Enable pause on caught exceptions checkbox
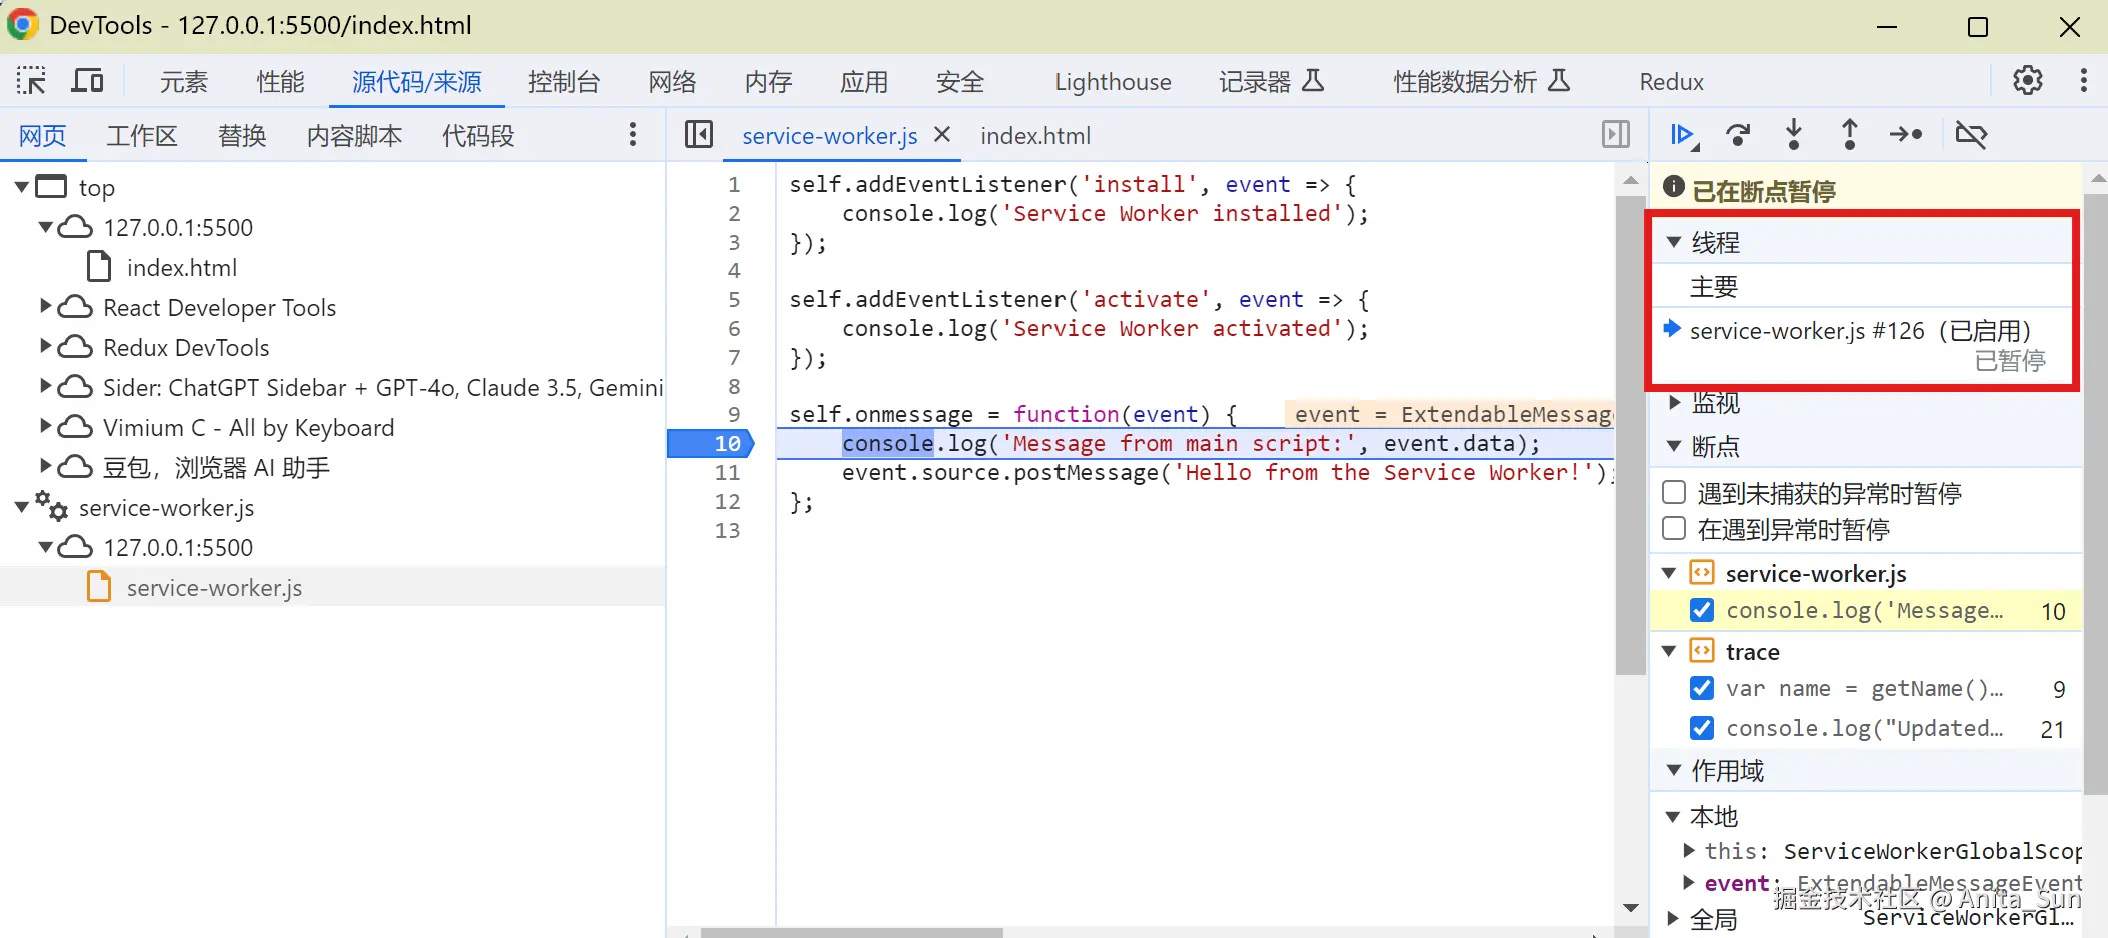Image resolution: width=2108 pixels, height=938 pixels. click(x=1674, y=528)
